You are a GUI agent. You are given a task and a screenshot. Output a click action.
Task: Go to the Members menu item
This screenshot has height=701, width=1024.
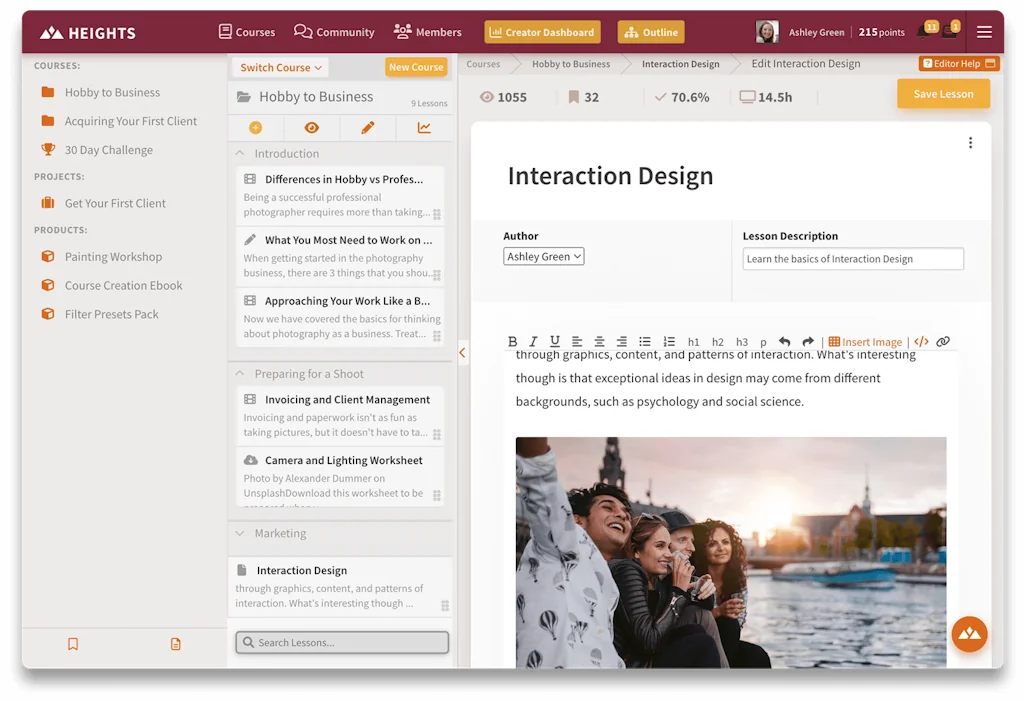point(427,32)
